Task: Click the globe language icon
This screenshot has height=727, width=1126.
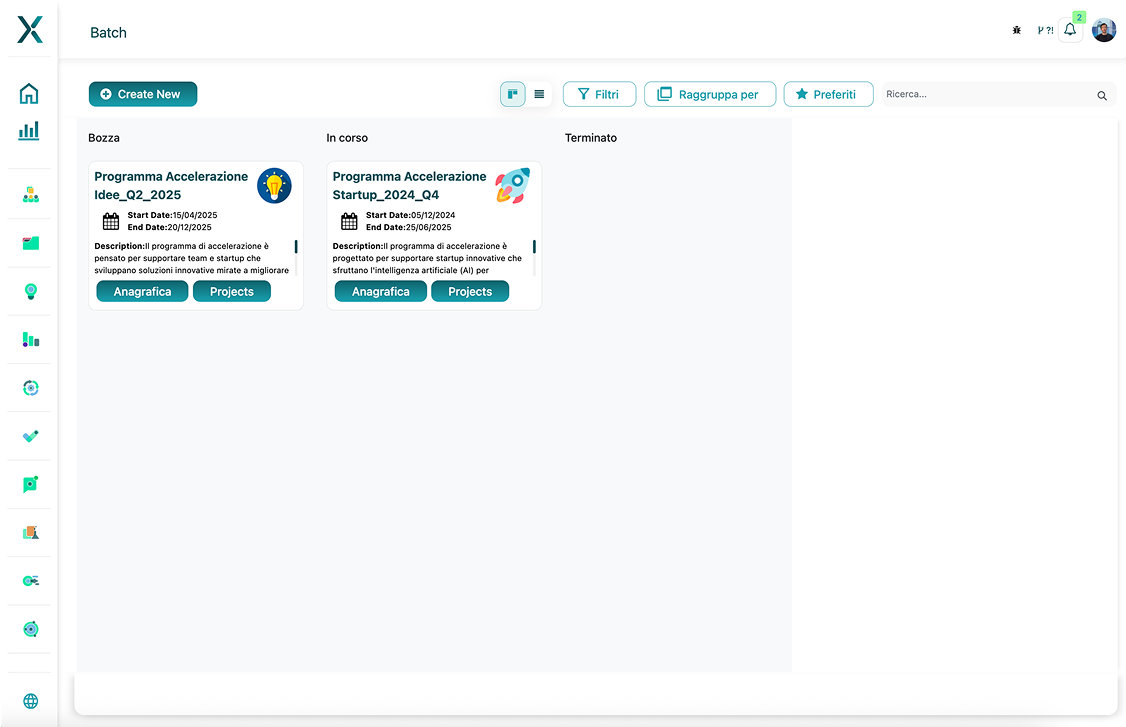Action: tap(30, 701)
